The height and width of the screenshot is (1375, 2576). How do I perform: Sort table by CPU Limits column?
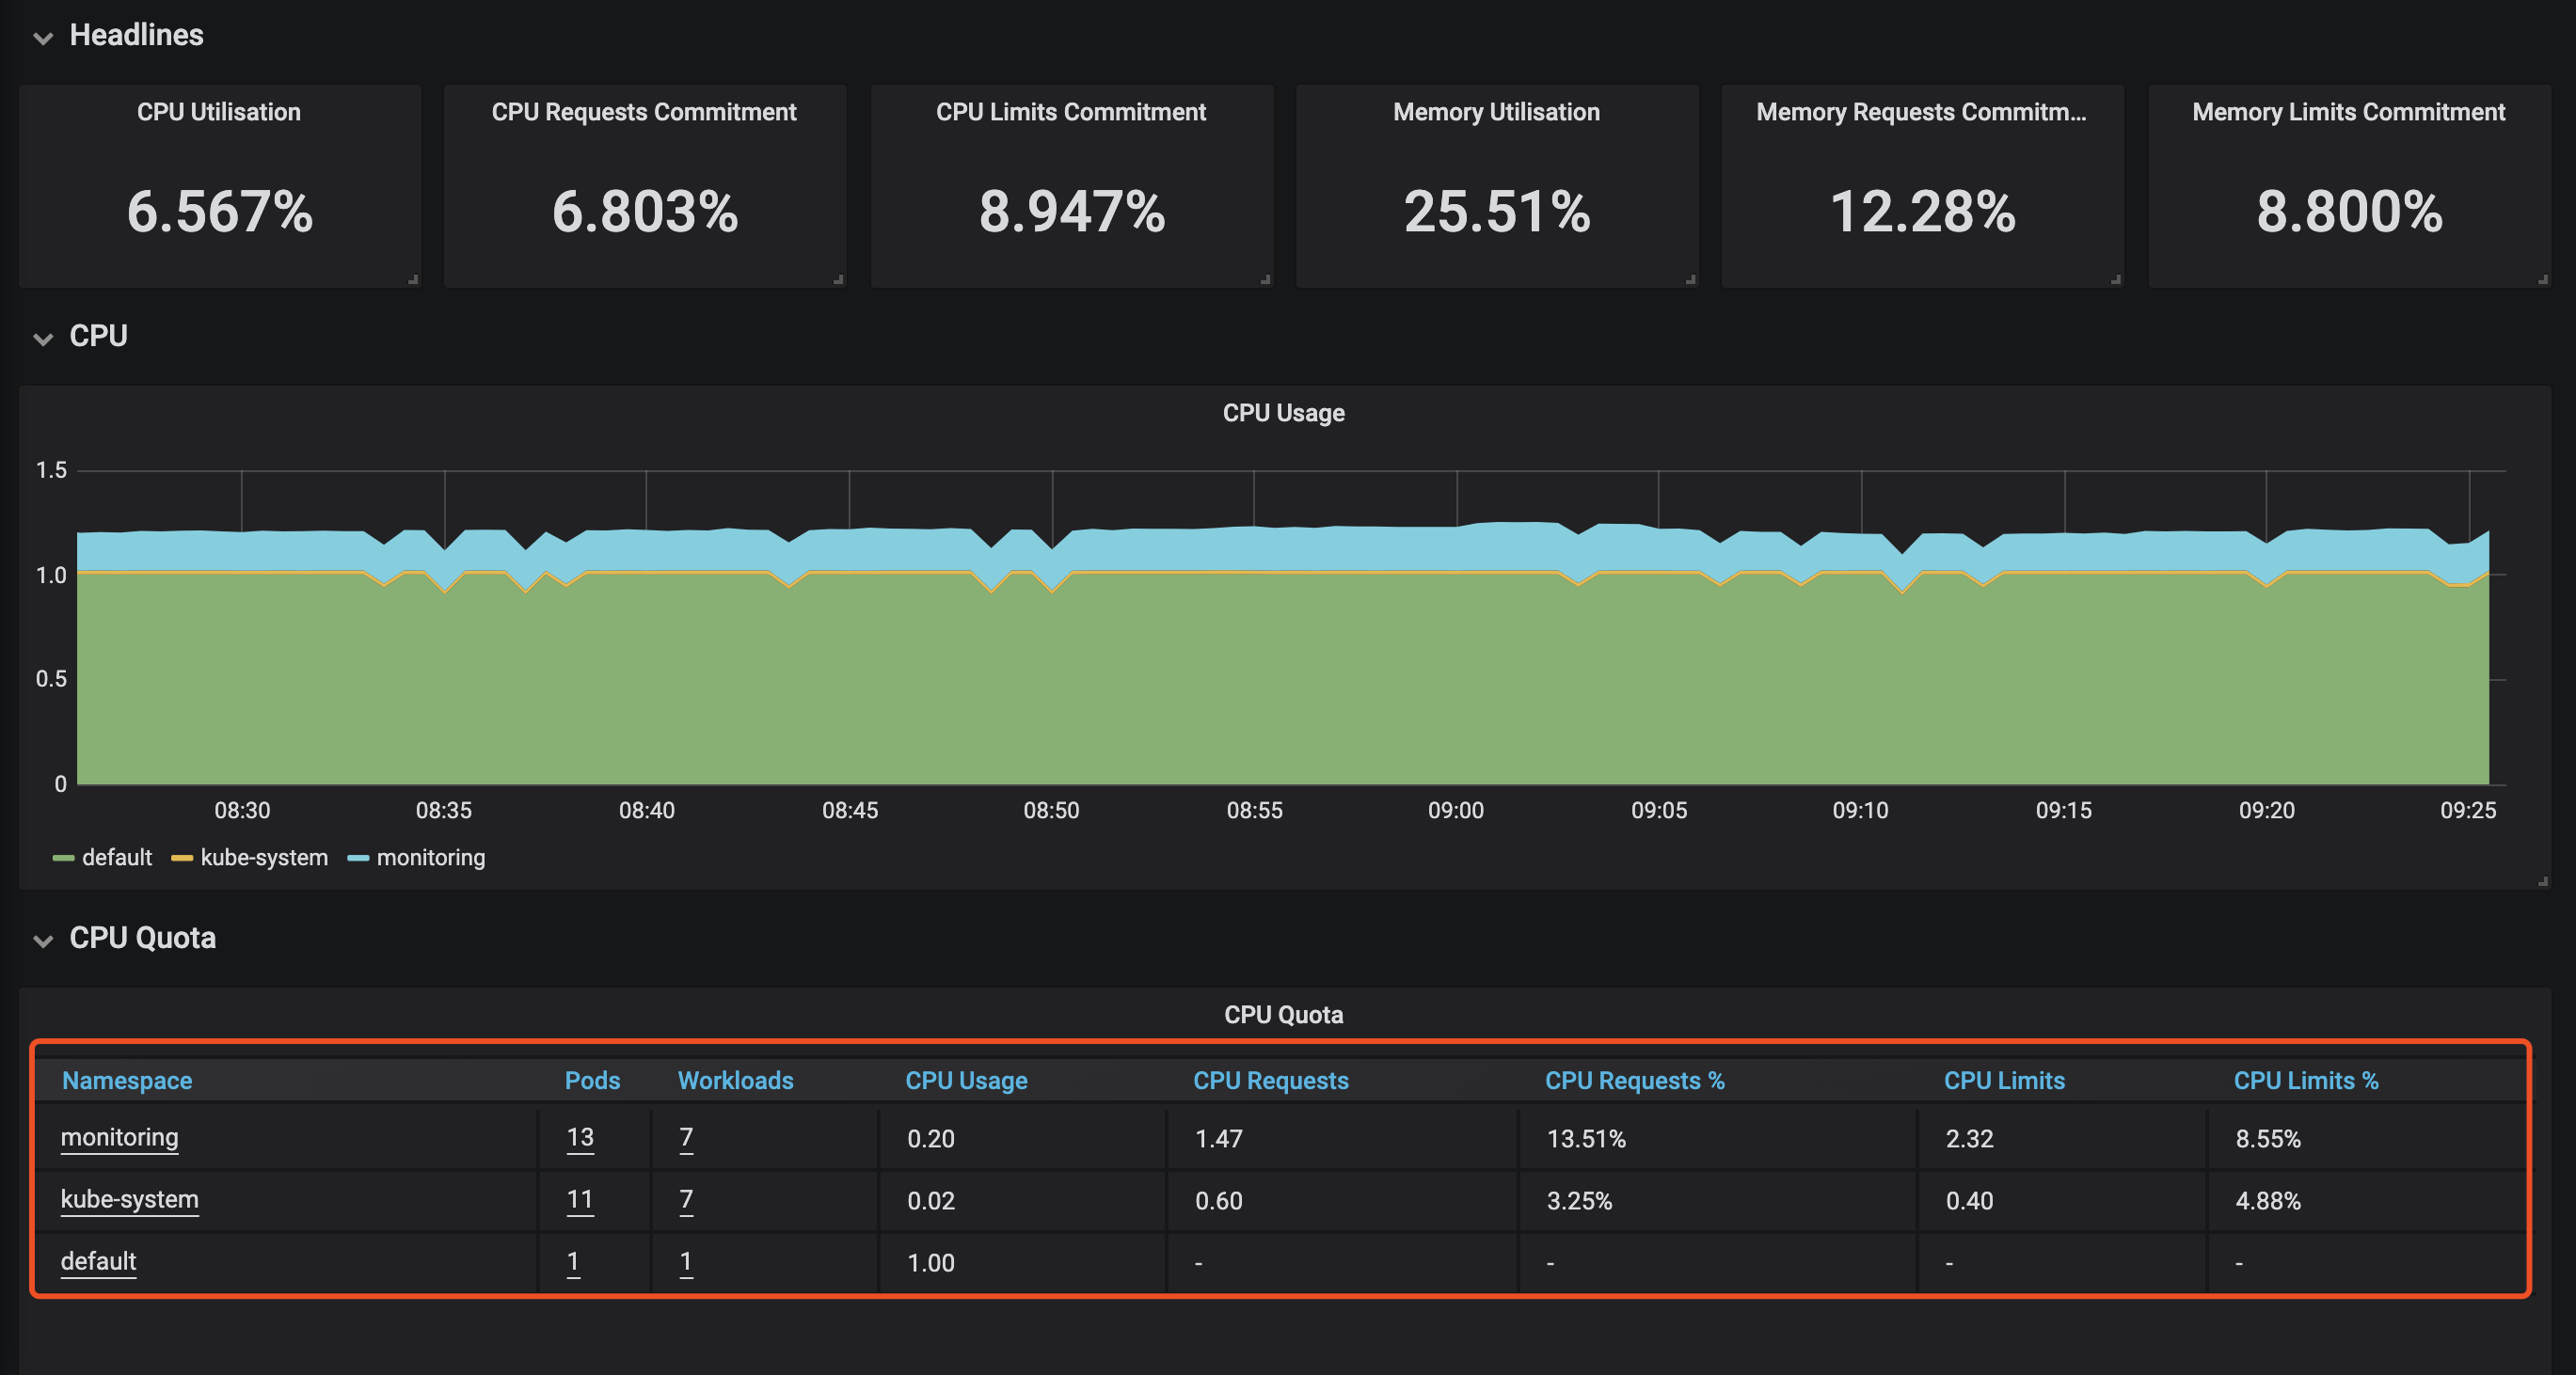2004,1081
